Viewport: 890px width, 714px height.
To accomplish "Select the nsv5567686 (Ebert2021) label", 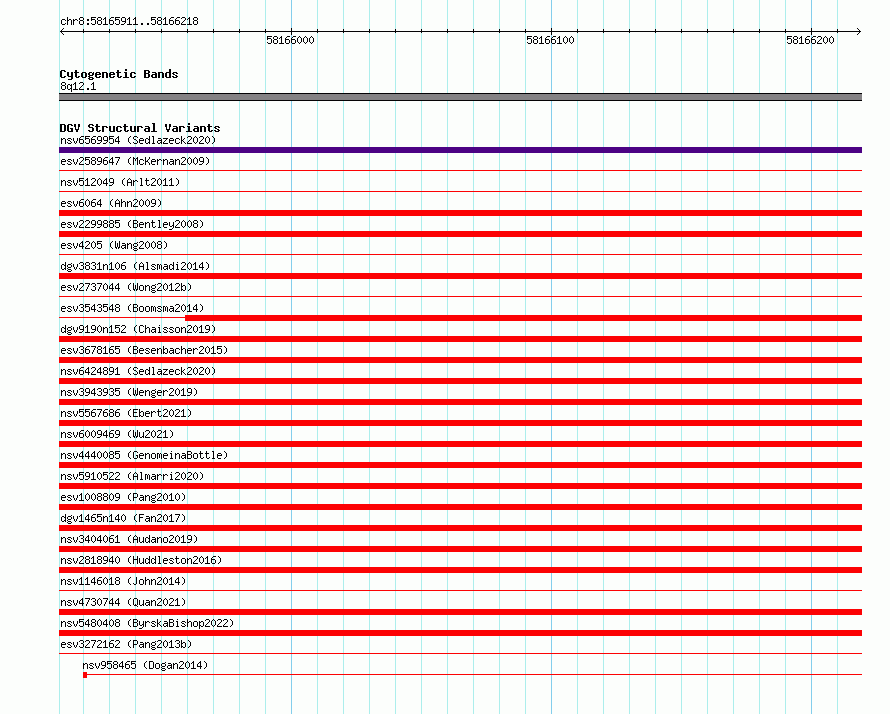I will click(126, 413).
